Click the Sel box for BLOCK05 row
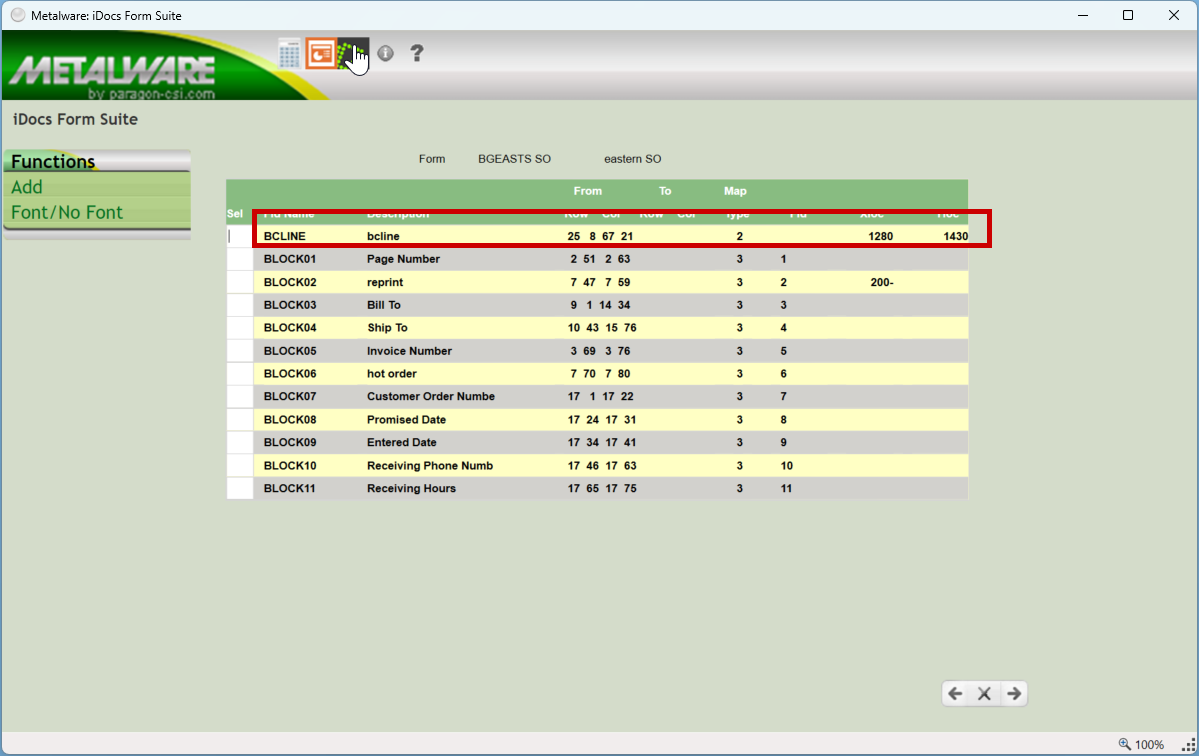Image resolution: width=1199 pixels, height=756 pixels. point(239,351)
